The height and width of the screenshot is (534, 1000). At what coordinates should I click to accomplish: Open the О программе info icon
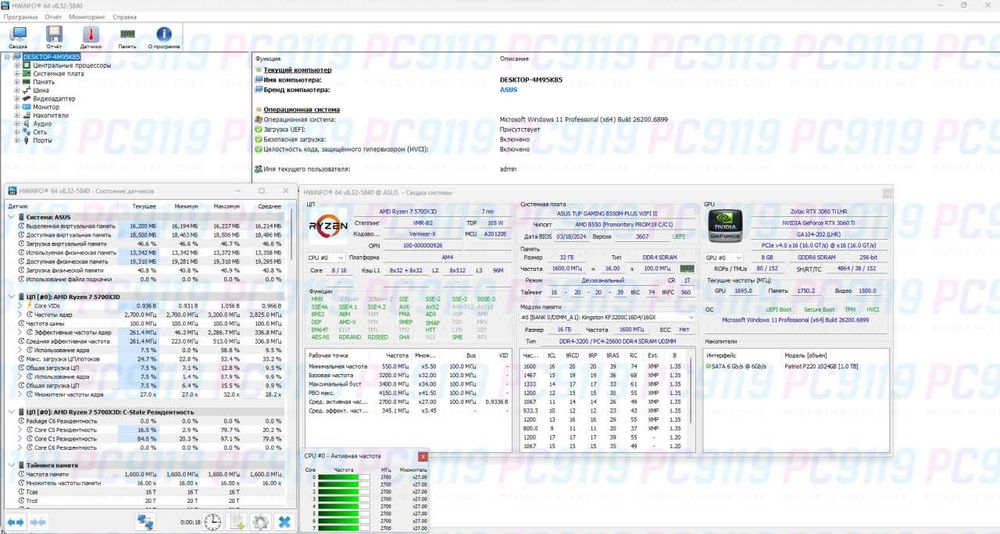point(164,37)
